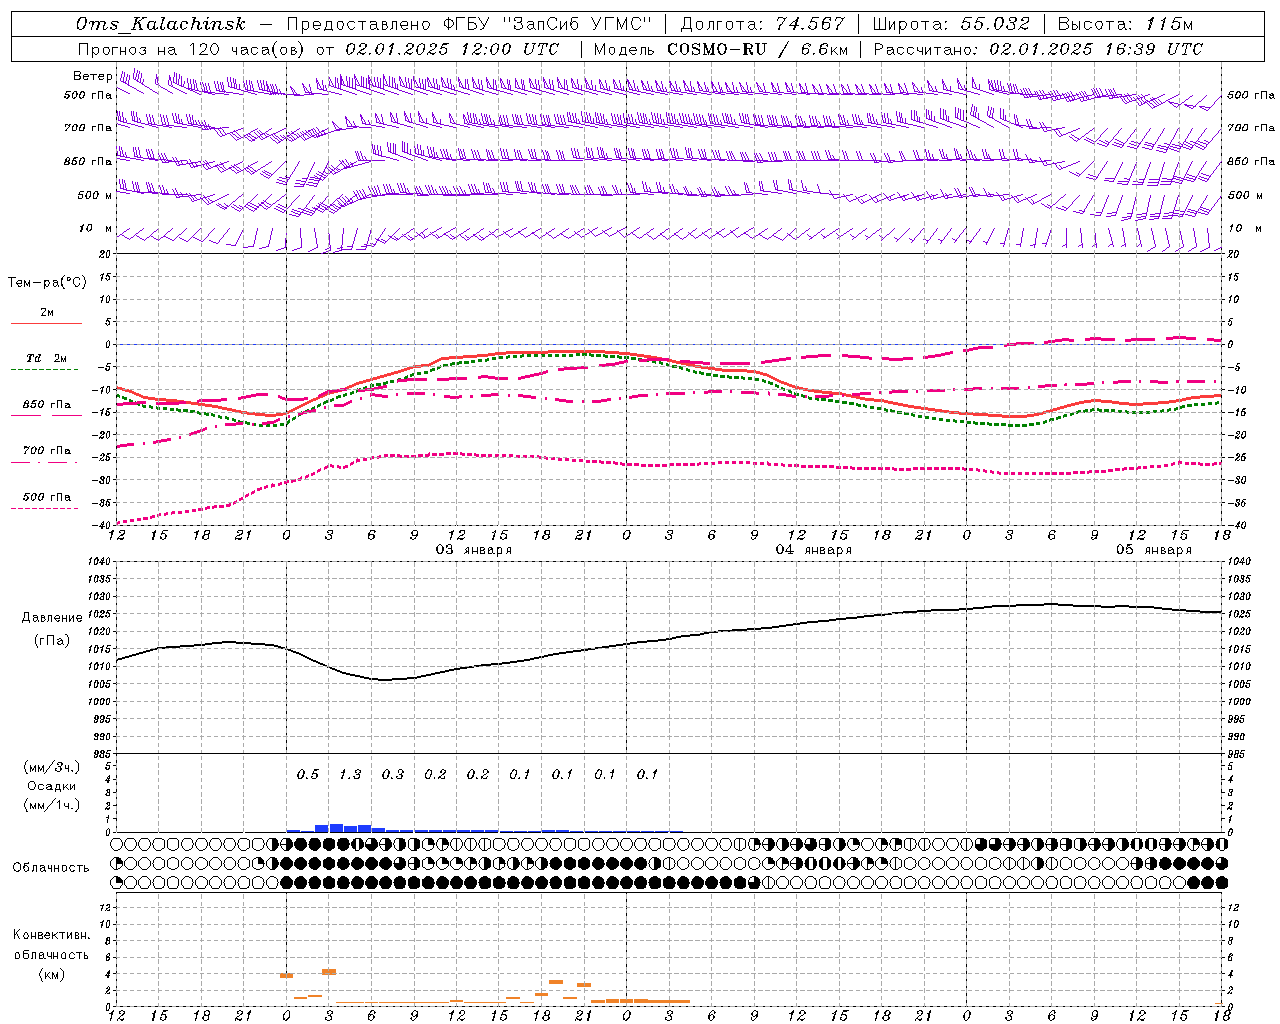Click the elevation value 115м
This screenshot has width=1280, height=1024.
click(1169, 24)
